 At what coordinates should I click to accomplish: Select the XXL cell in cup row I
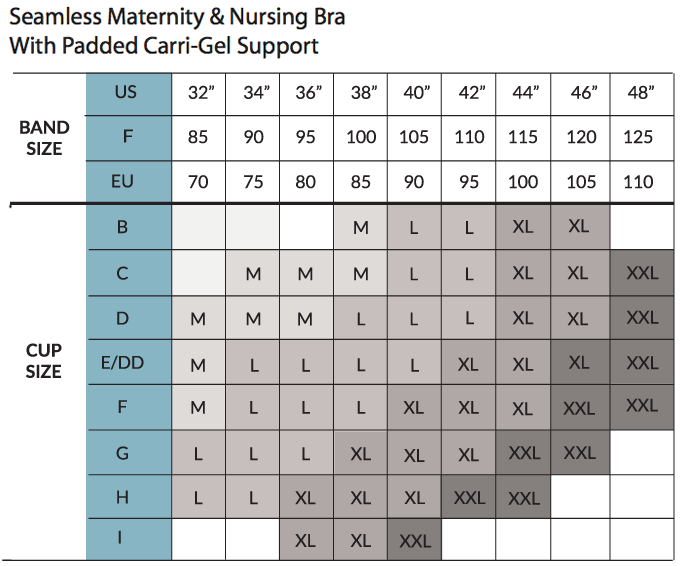(415, 541)
